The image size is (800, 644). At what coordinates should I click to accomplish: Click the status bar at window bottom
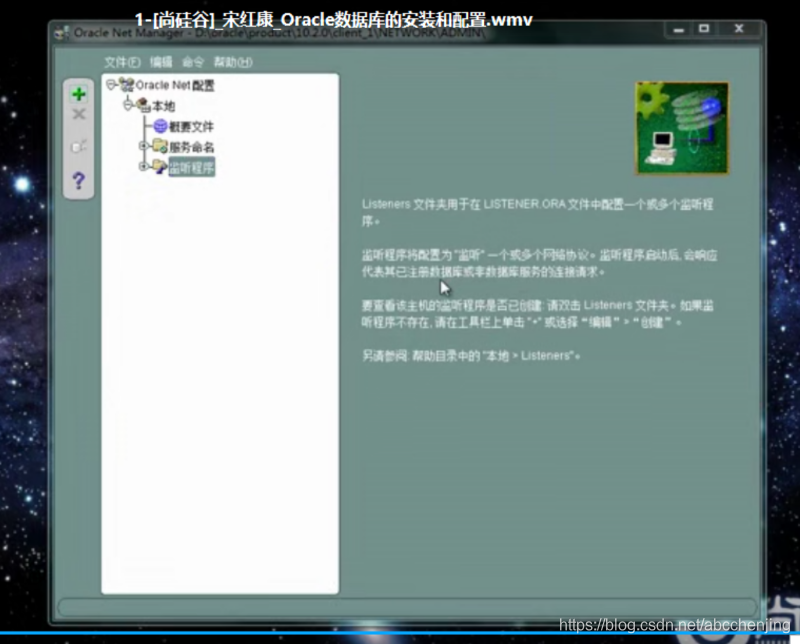(407, 607)
